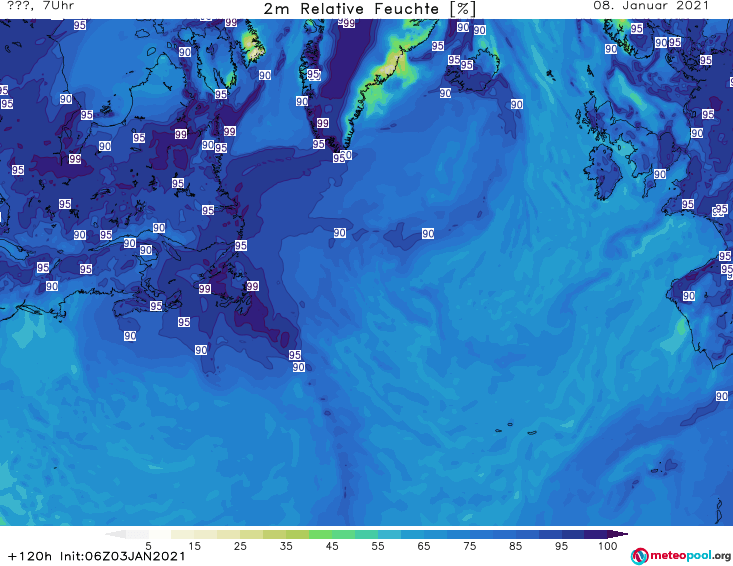Click the '+120h Init:06Z03JAN2021' forecast label

(97, 556)
